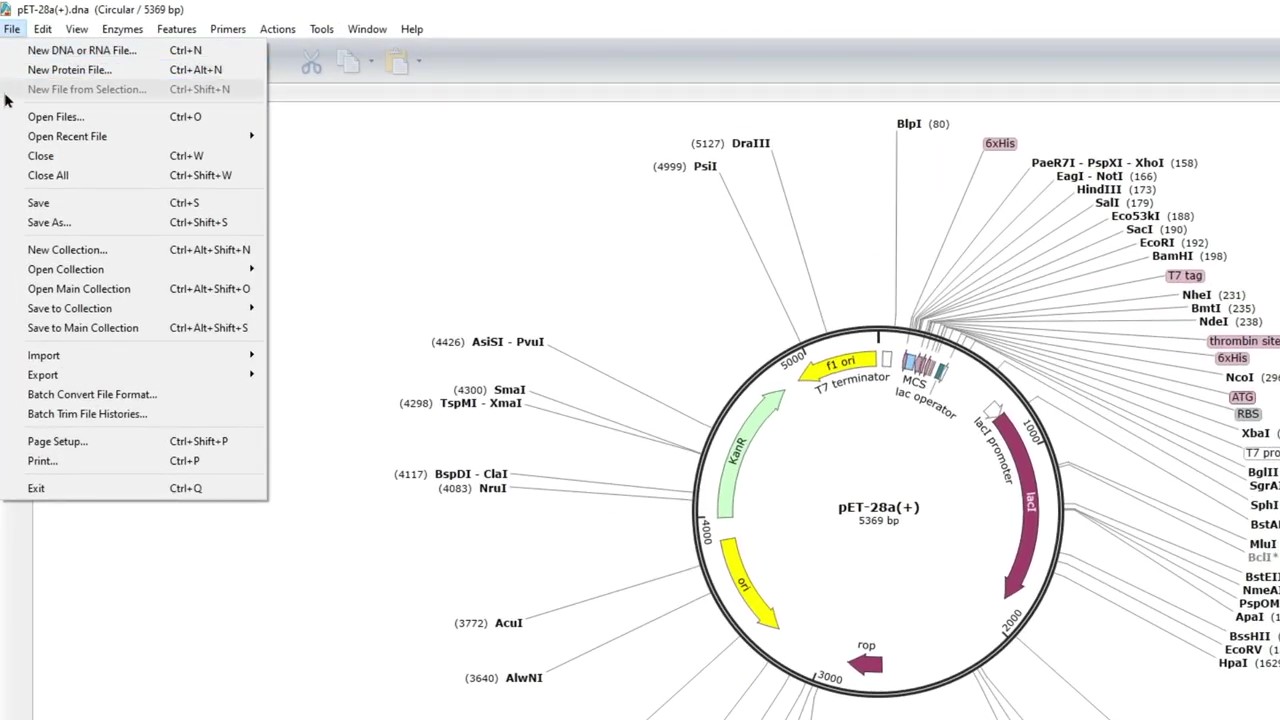Click the DraIII restriction site label
This screenshot has width=1280, height=720.
tap(750, 143)
